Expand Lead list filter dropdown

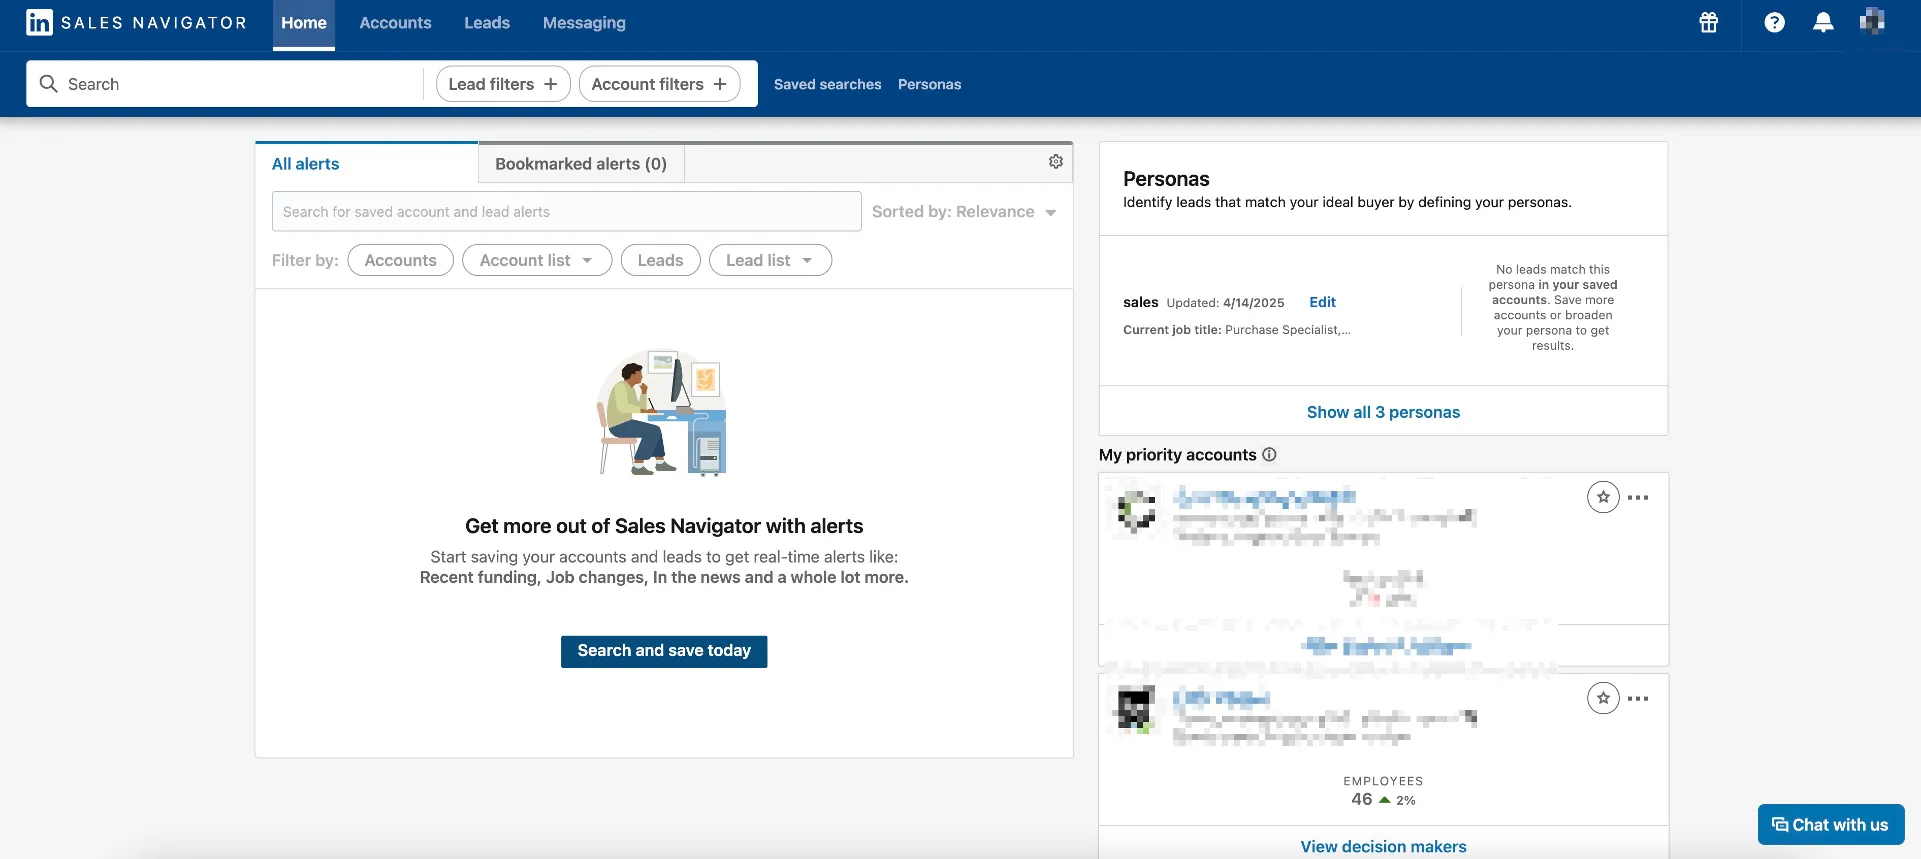(x=770, y=260)
